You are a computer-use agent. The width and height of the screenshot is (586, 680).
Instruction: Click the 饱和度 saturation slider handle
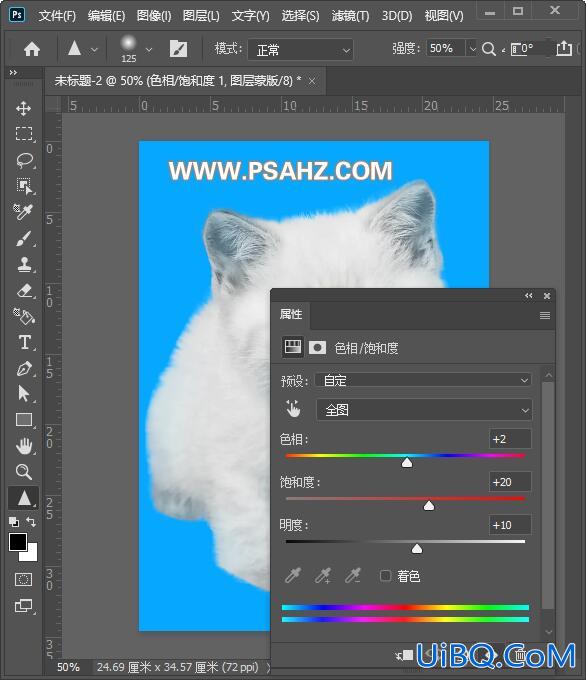429,506
